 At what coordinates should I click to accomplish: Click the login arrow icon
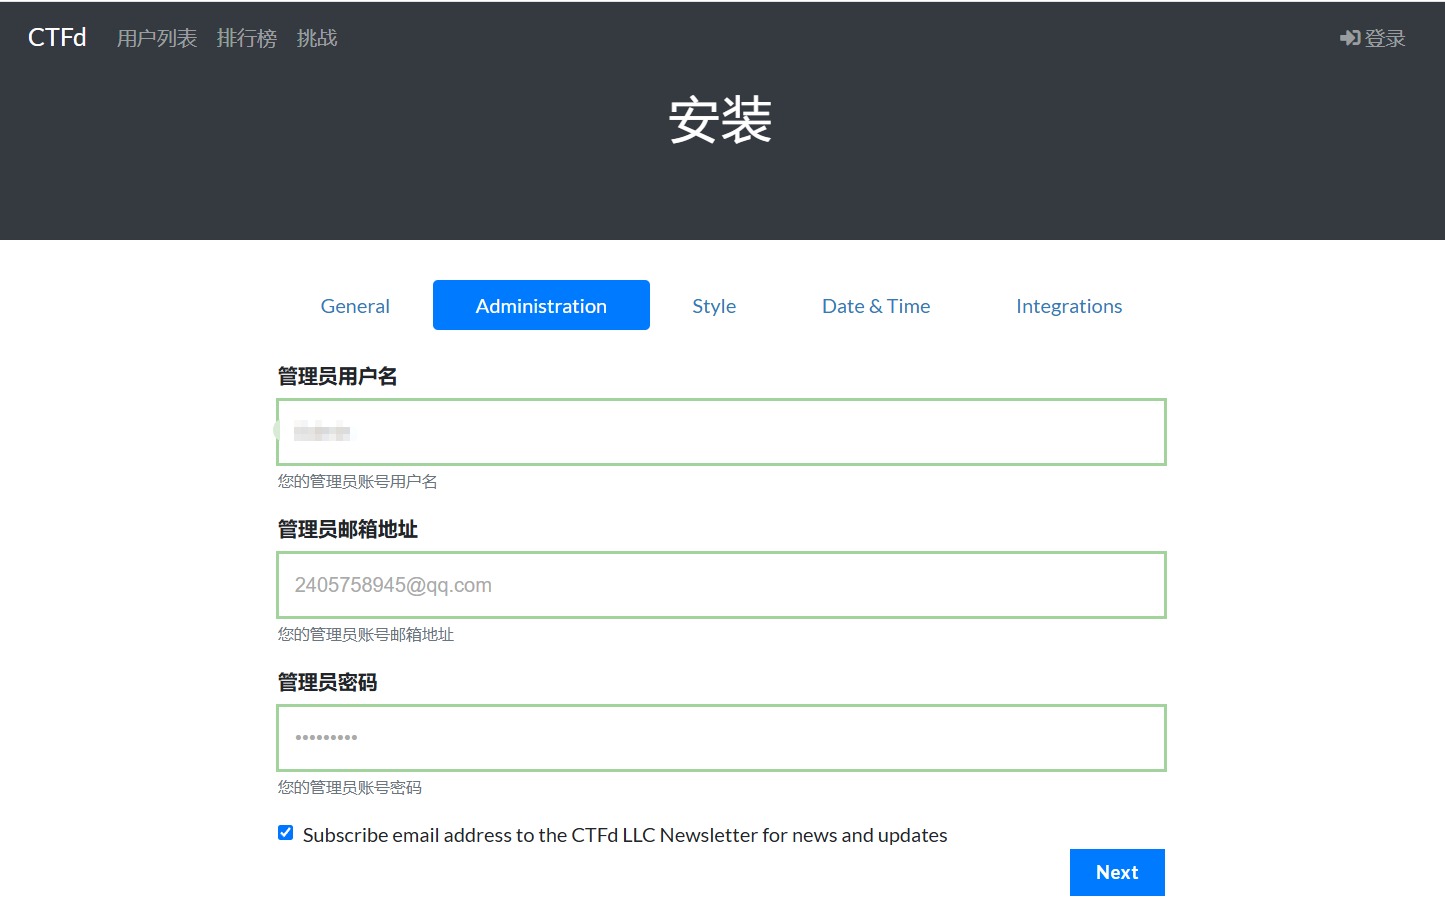[x=1349, y=38]
